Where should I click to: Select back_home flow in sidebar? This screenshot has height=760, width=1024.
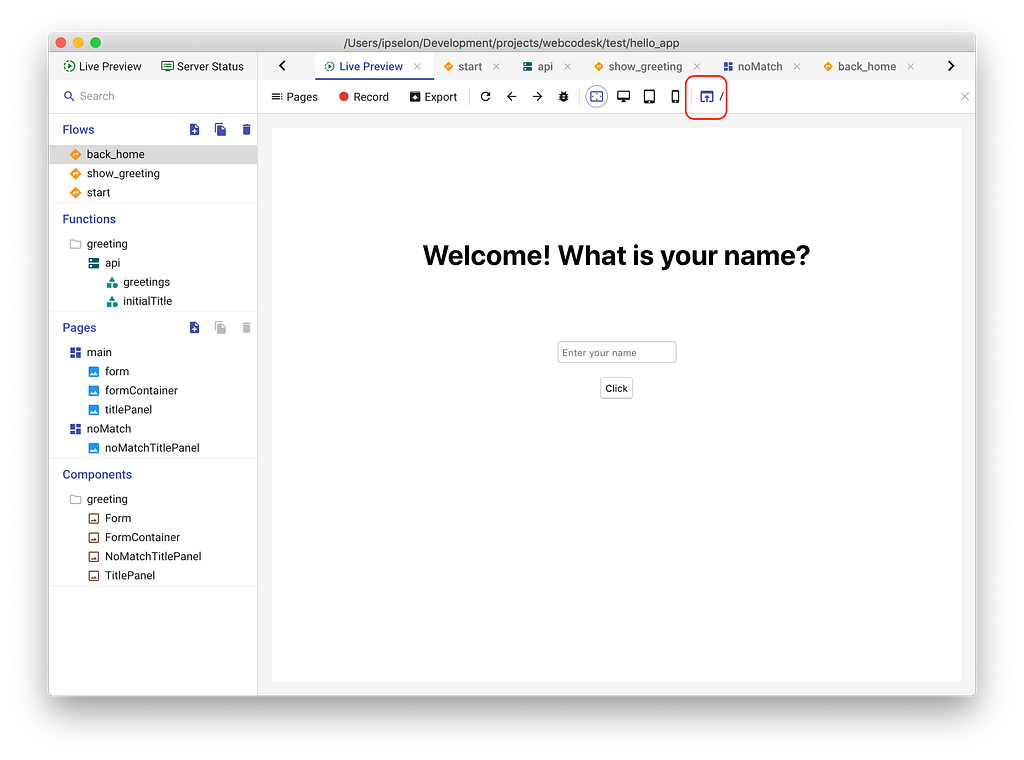pos(153,154)
